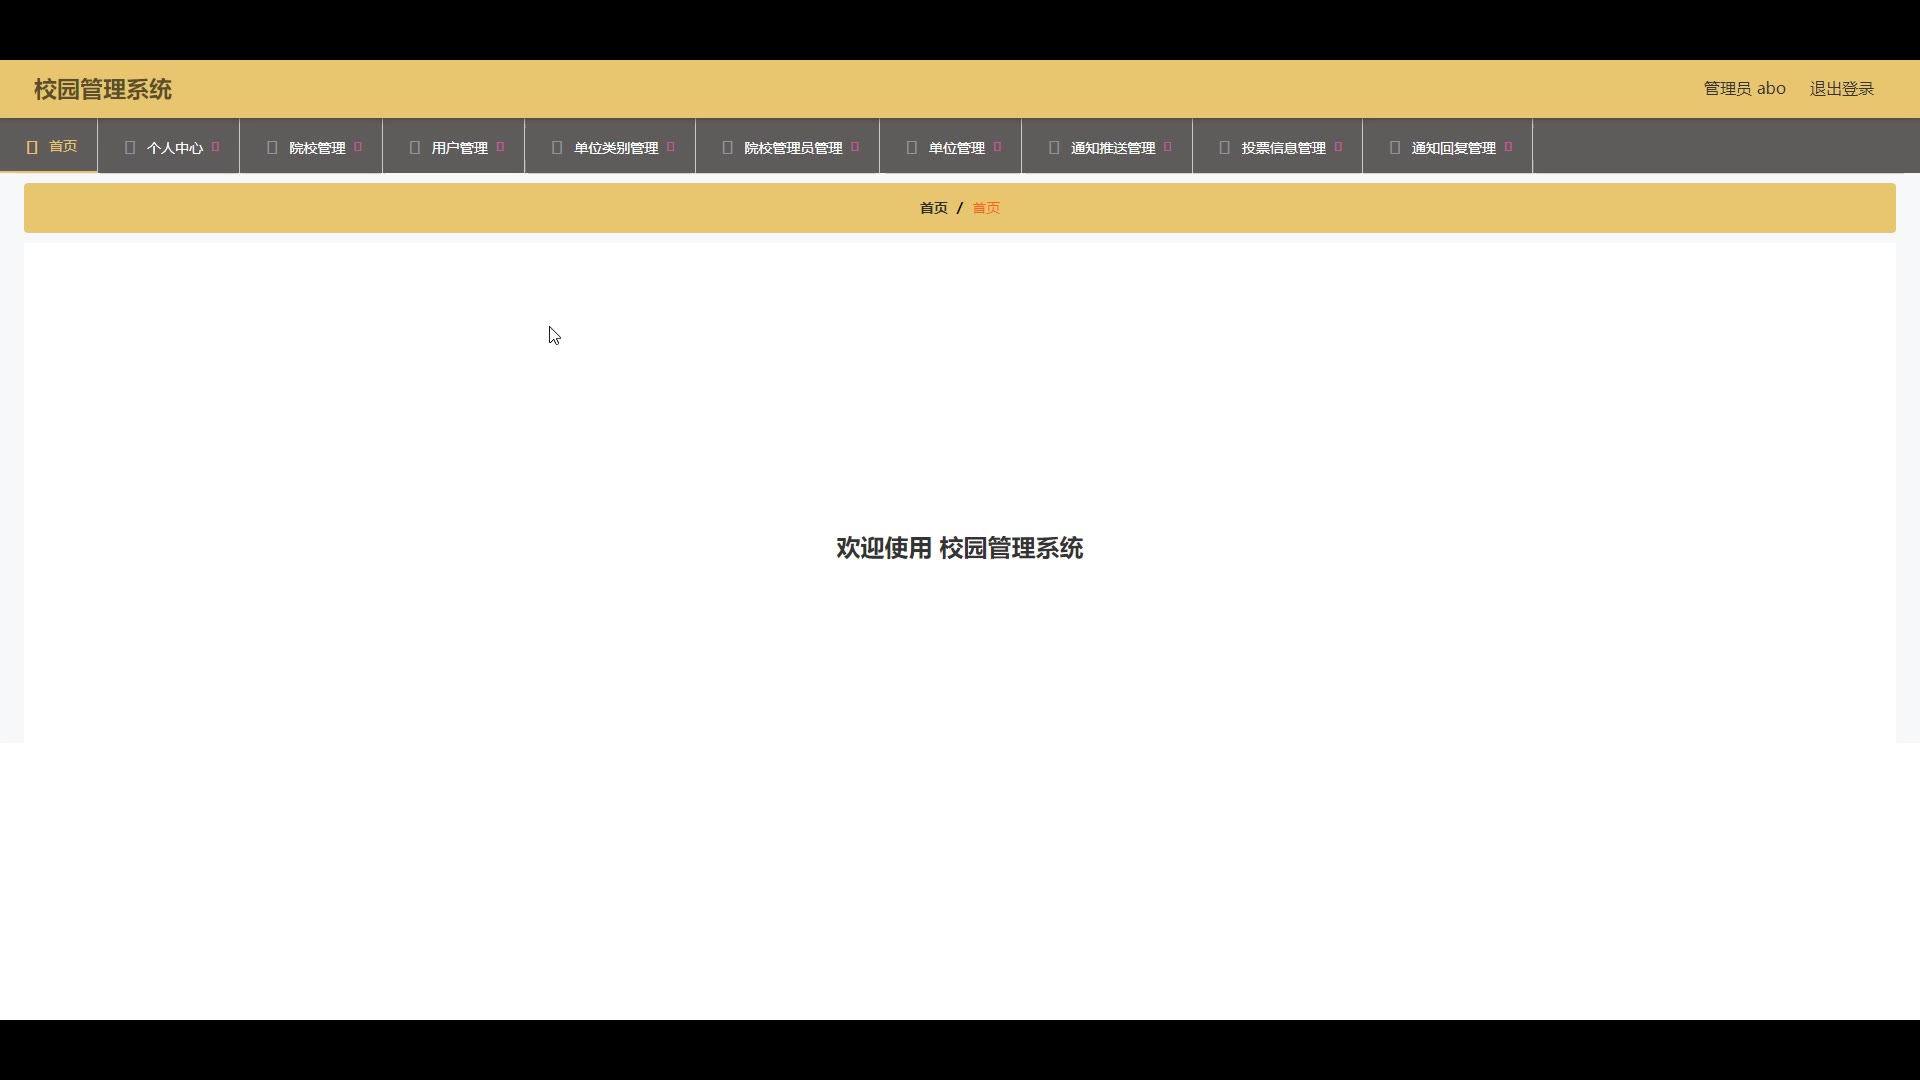Expand the 单位类别管理 dropdown arrow
Screen dimensions: 1920x1080
(671, 147)
